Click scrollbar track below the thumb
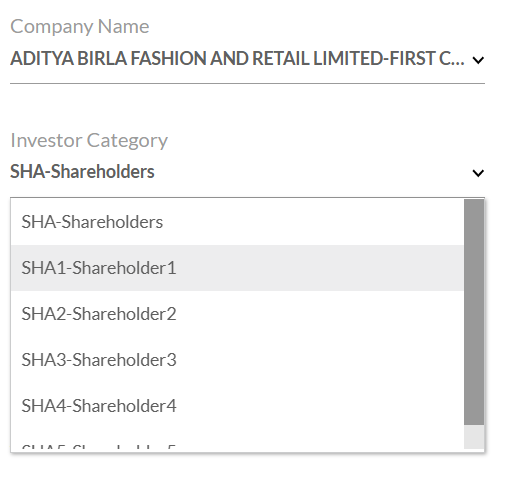 tap(474, 437)
